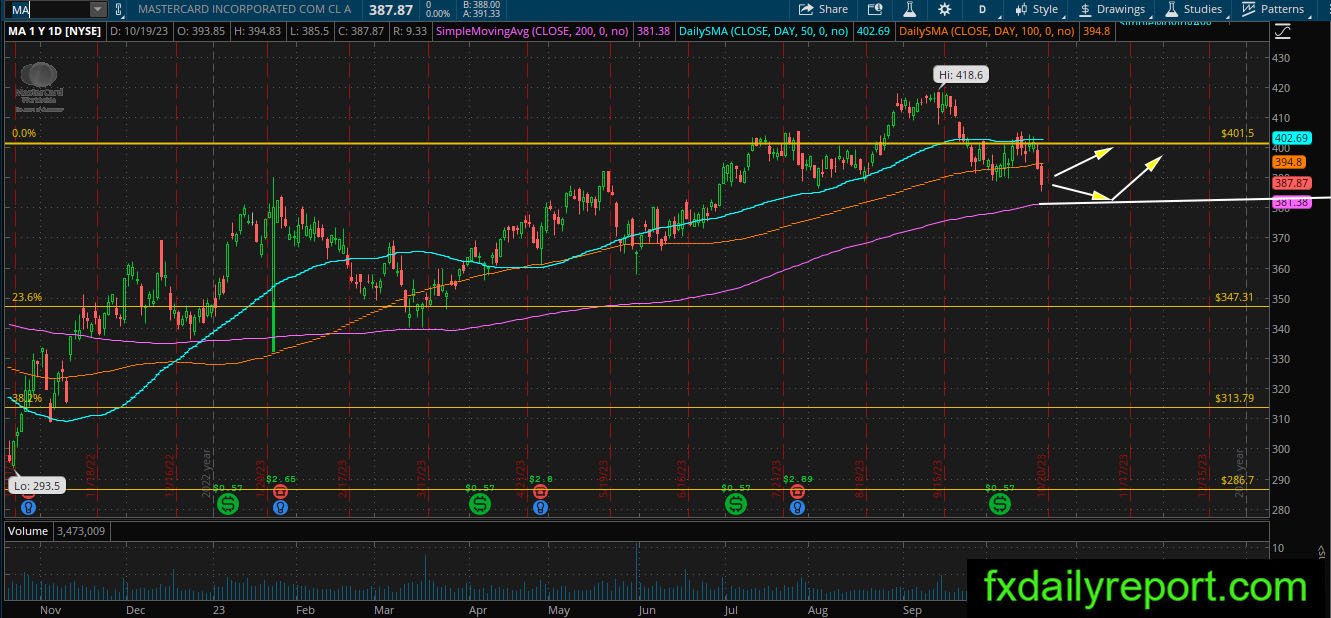Click the $286.7 Fibonacci level label
This screenshot has width=1331, height=618.
point(1237,480)
